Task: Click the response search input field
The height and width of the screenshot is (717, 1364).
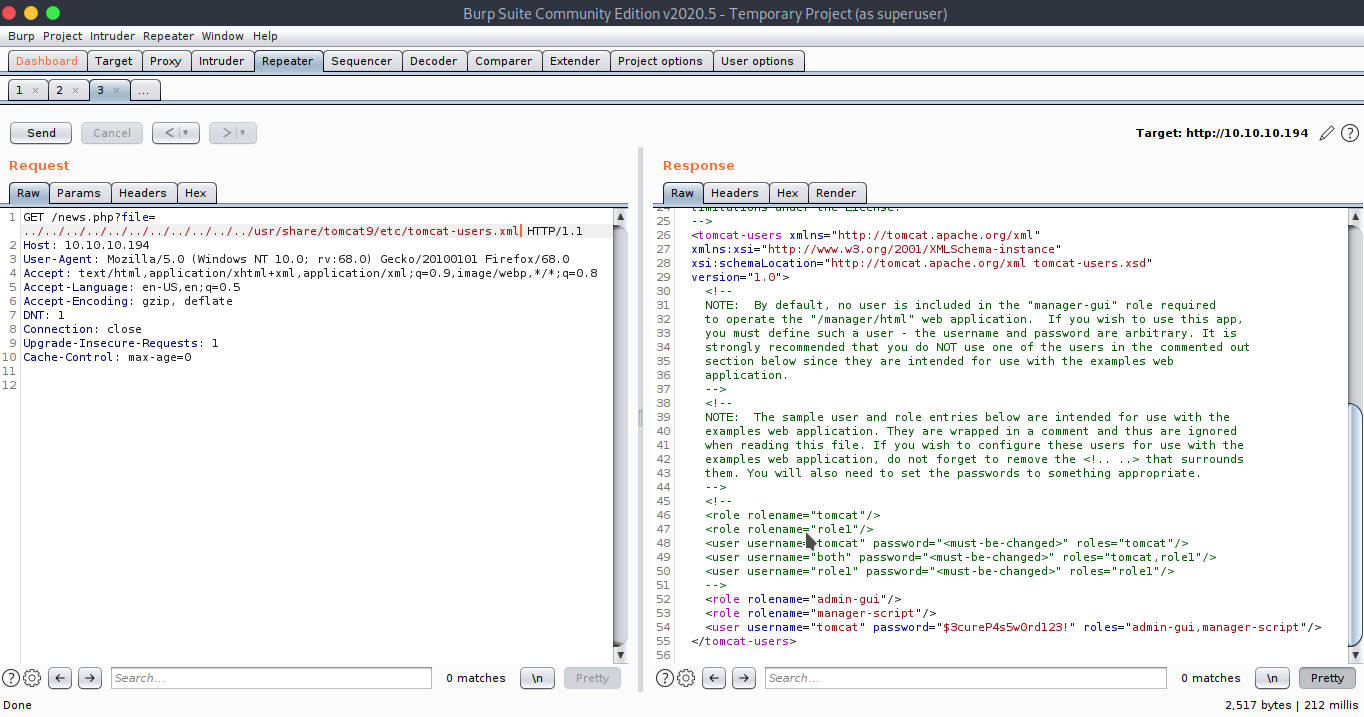Action: 965,678
